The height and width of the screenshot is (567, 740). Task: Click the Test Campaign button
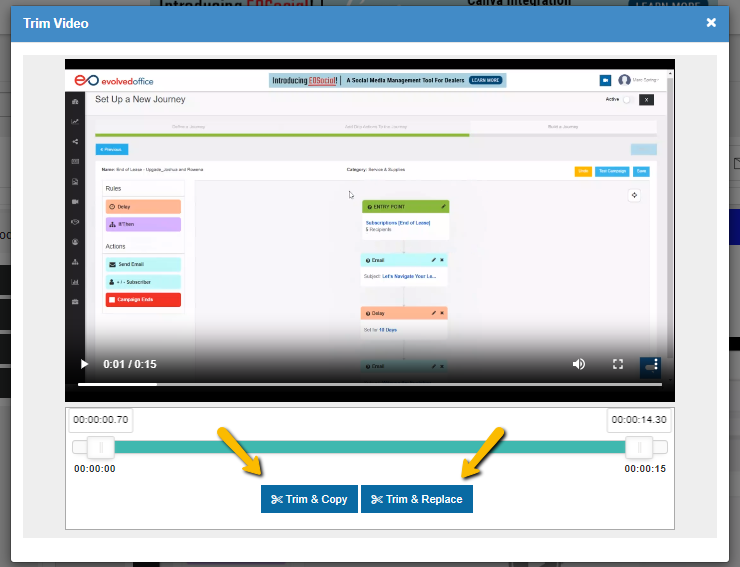point(612,171)
